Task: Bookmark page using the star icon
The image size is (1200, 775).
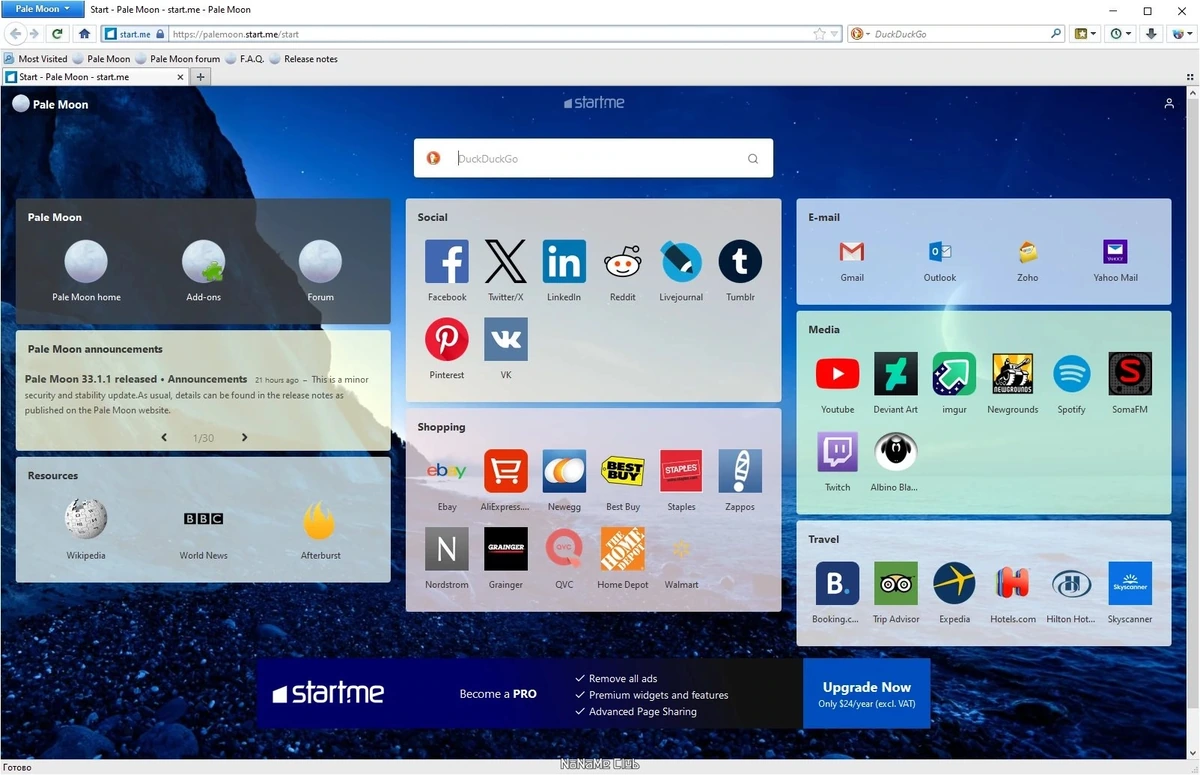Action: coord(820,34)
